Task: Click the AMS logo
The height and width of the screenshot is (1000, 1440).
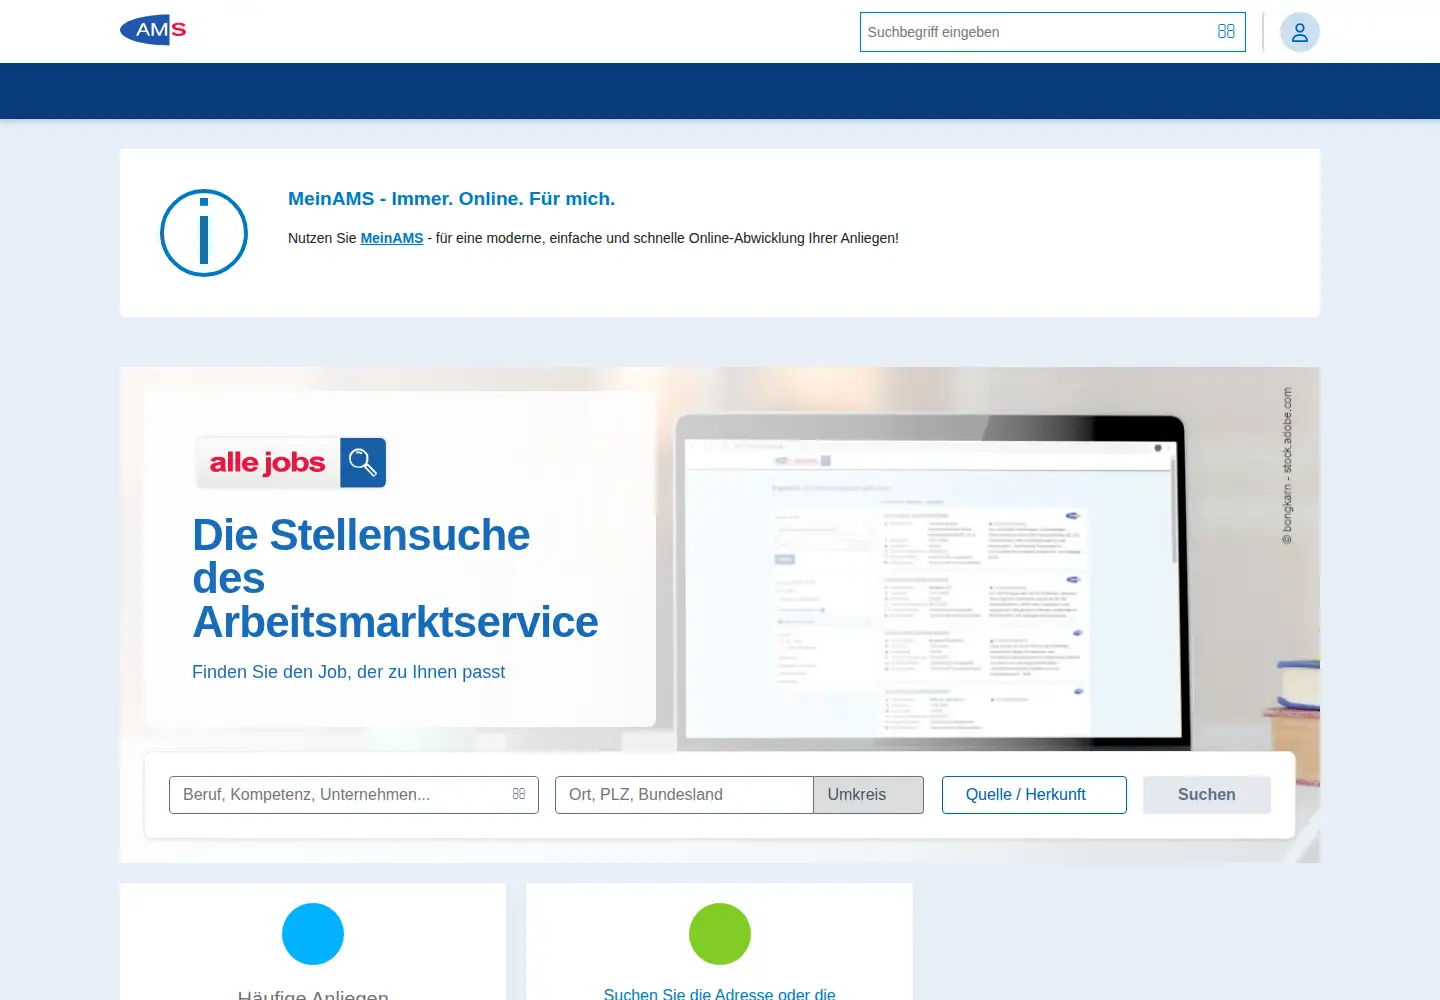Action: pyautogui.click(x=153, y=30)
